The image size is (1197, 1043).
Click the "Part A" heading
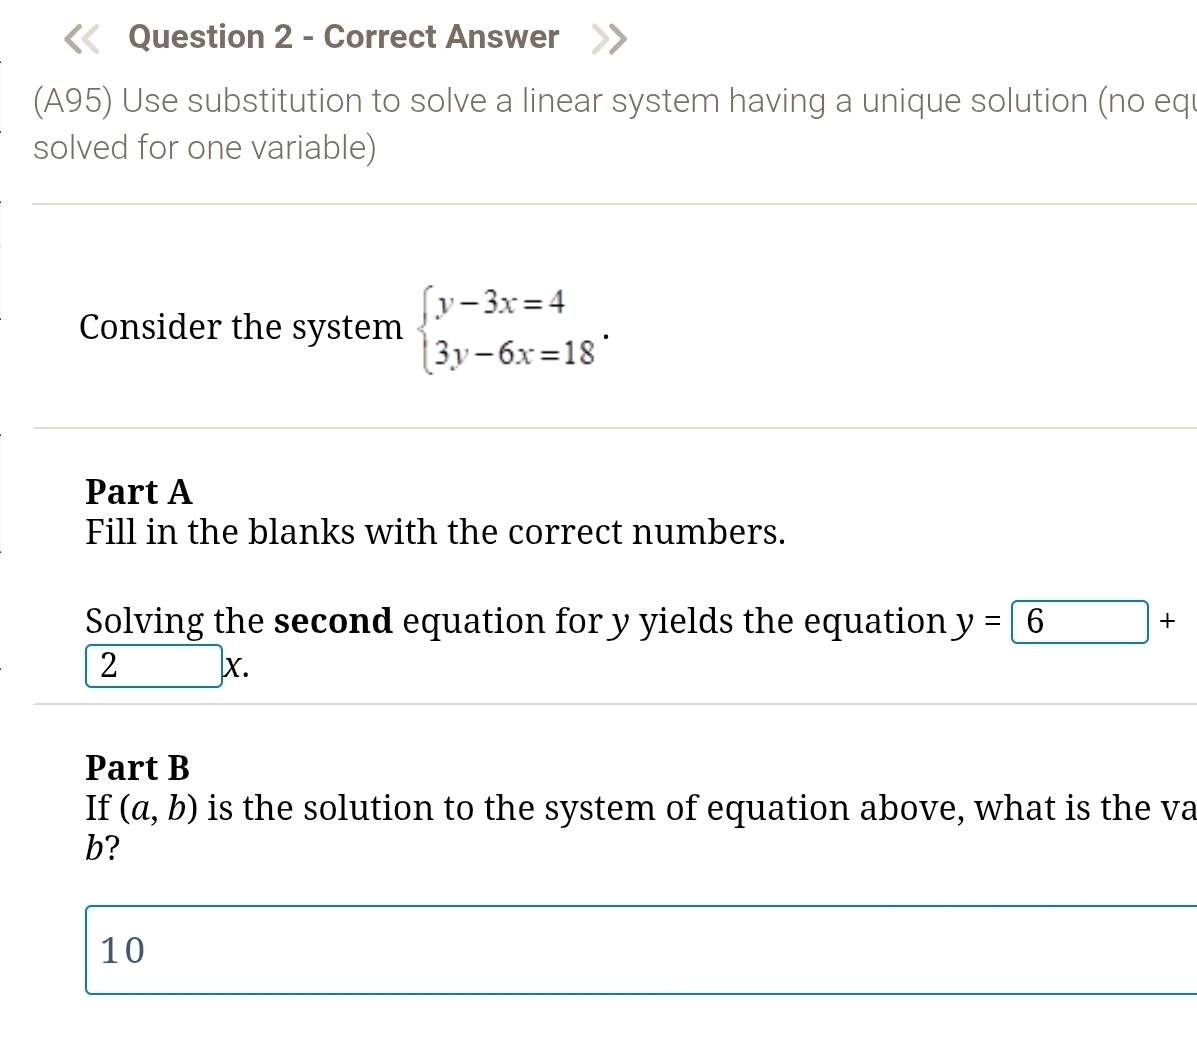point(138,492)
